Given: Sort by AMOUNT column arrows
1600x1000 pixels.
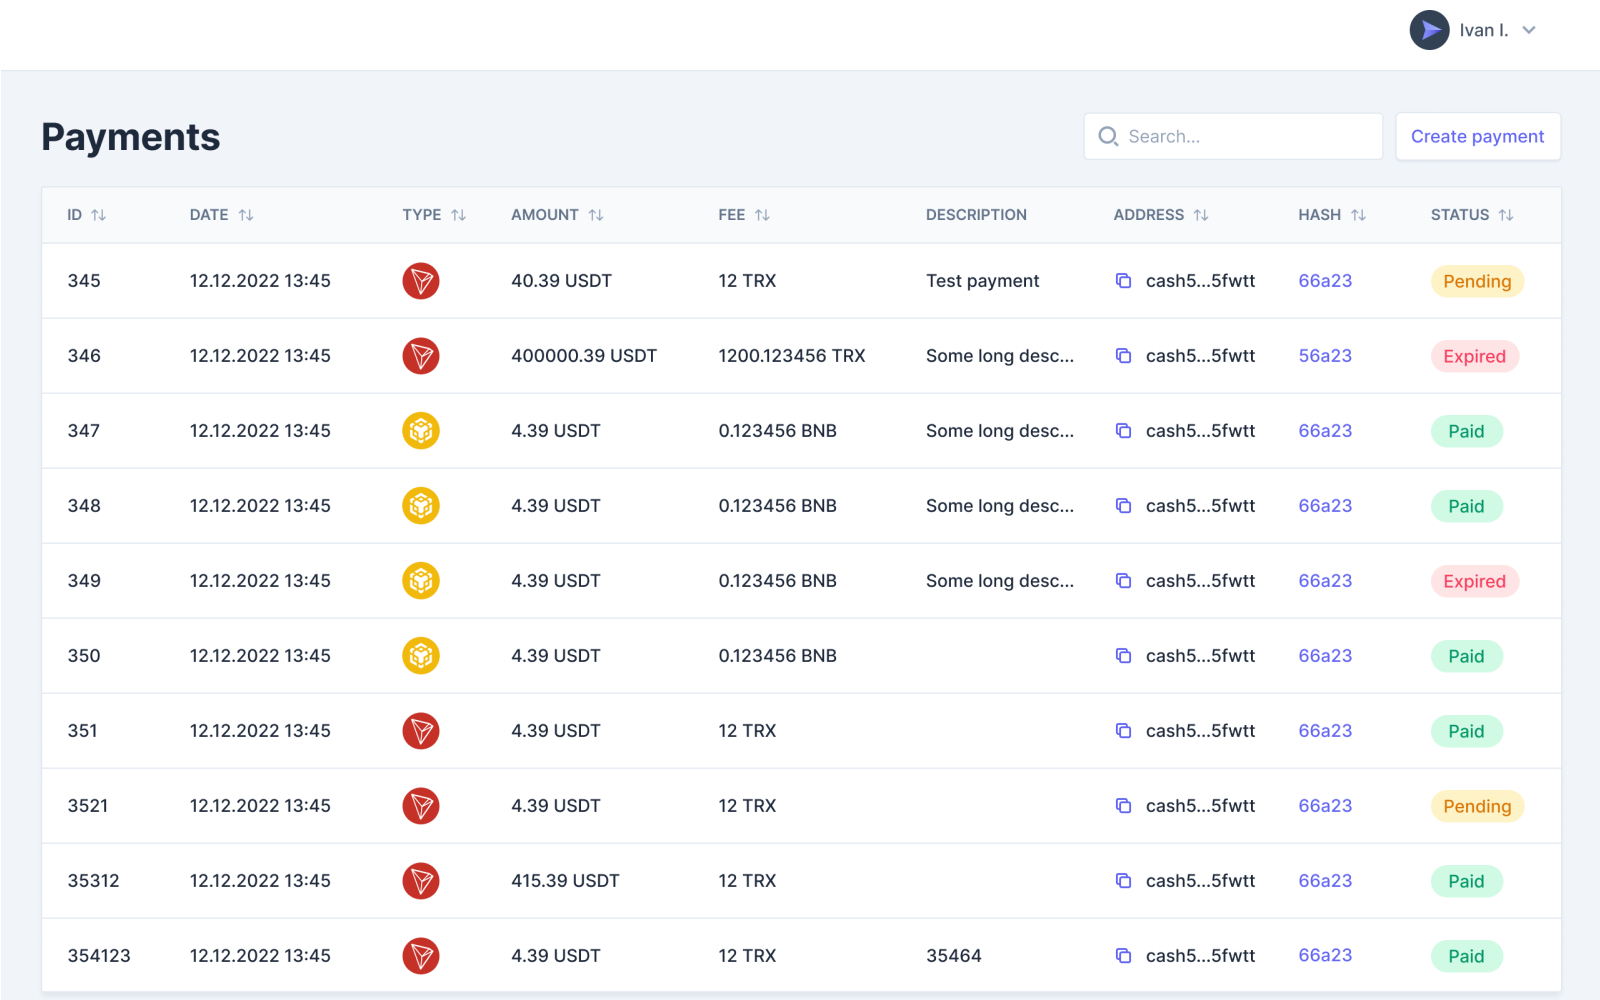Looking at the screenshot, I should [x=596, y=215].
